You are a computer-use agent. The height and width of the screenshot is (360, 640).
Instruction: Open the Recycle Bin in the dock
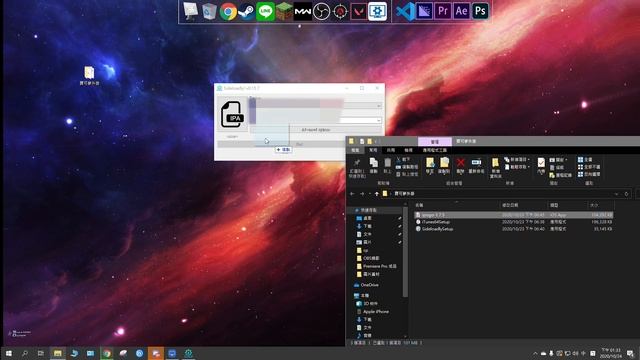point(209,11)
